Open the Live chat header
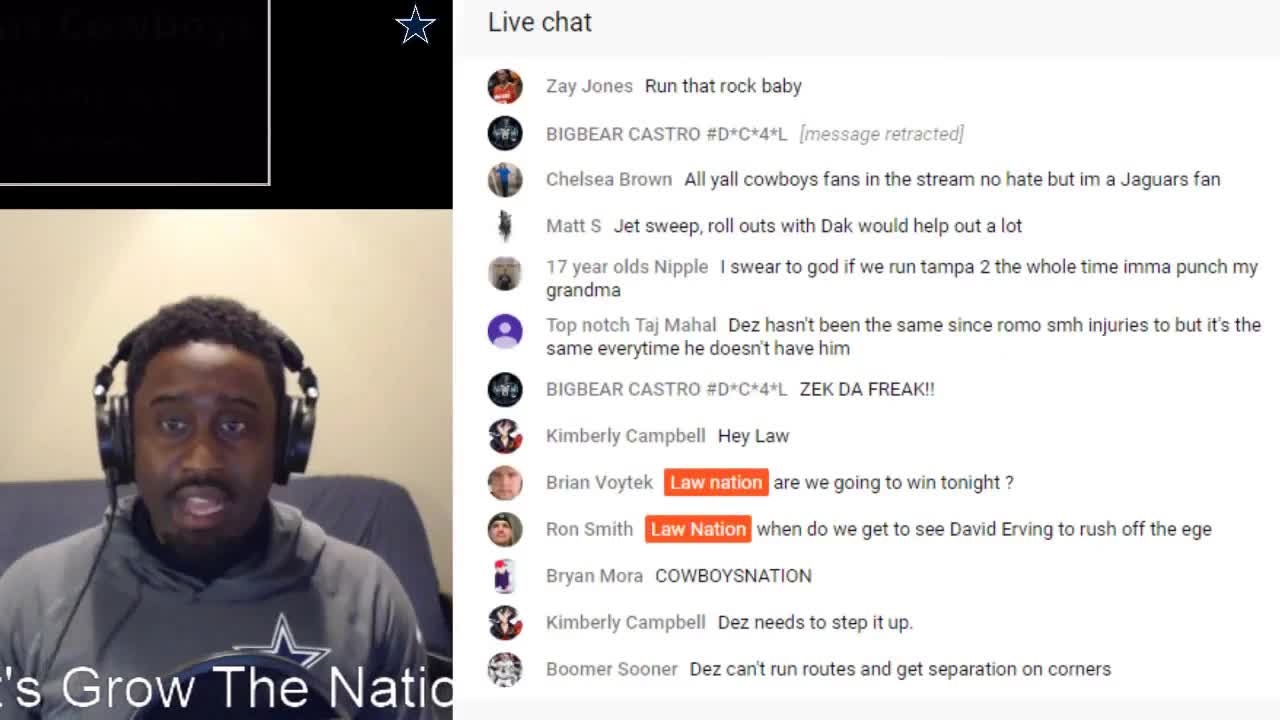 540,22
